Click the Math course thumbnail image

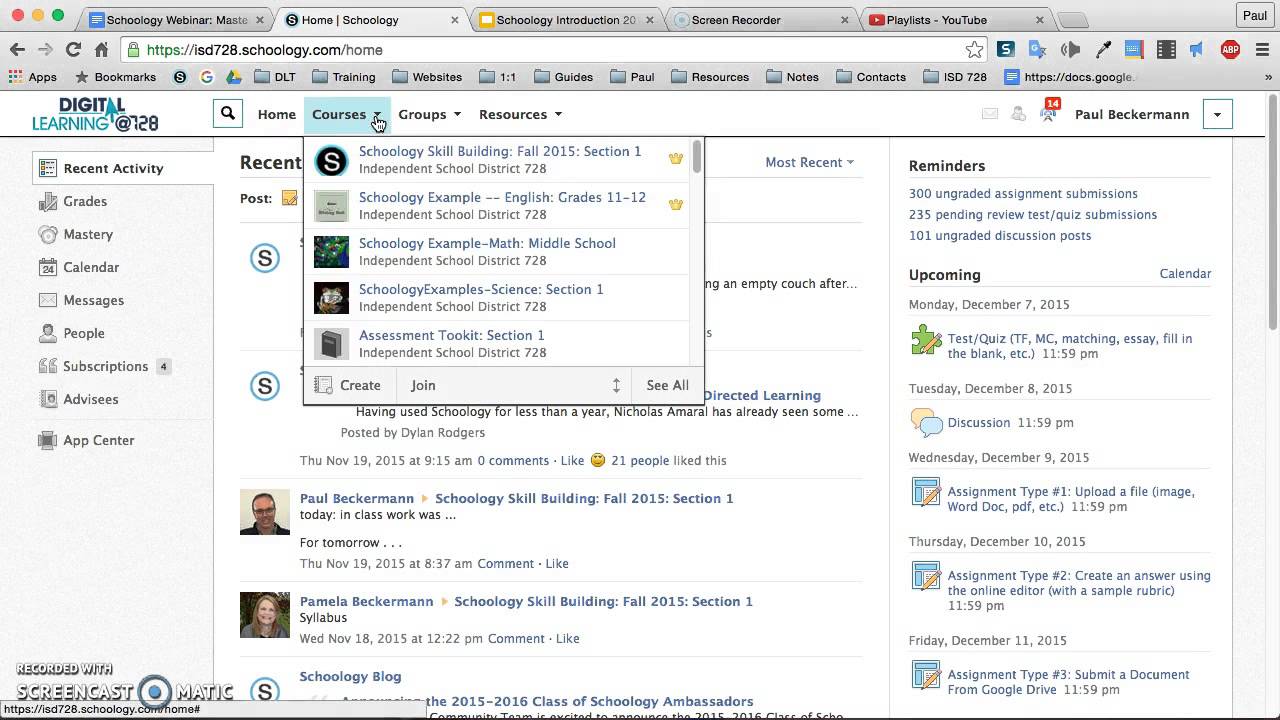tap(331, 252)
